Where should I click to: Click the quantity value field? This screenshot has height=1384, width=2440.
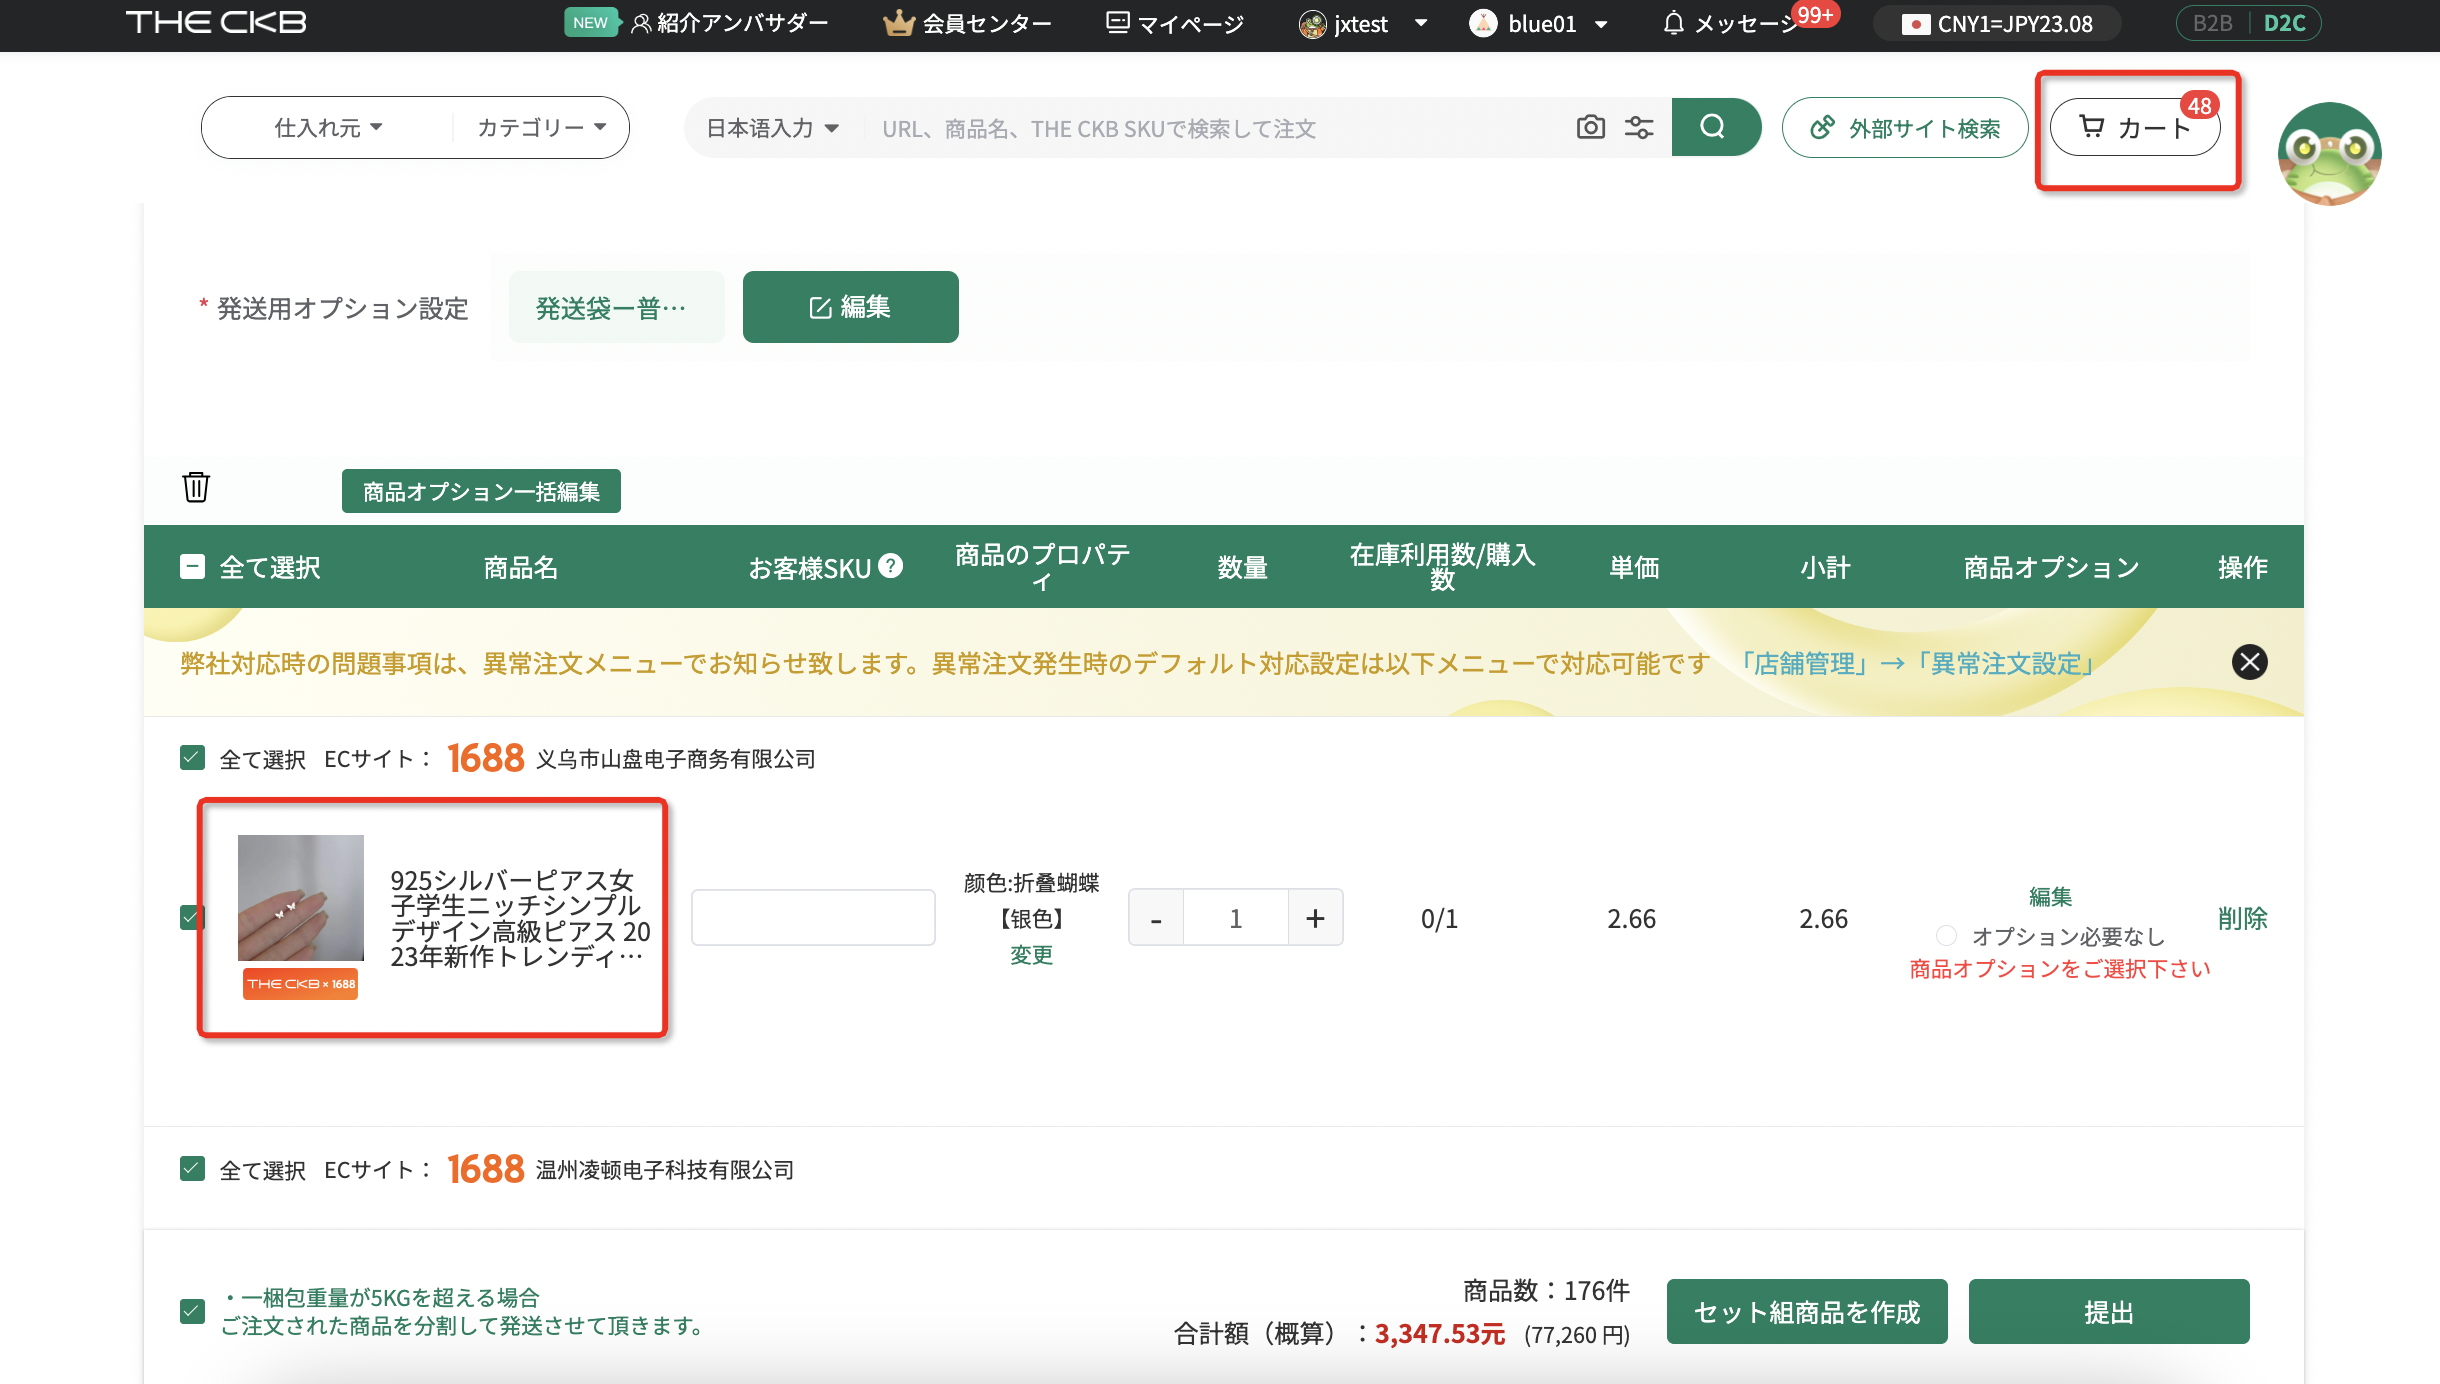1236,918
